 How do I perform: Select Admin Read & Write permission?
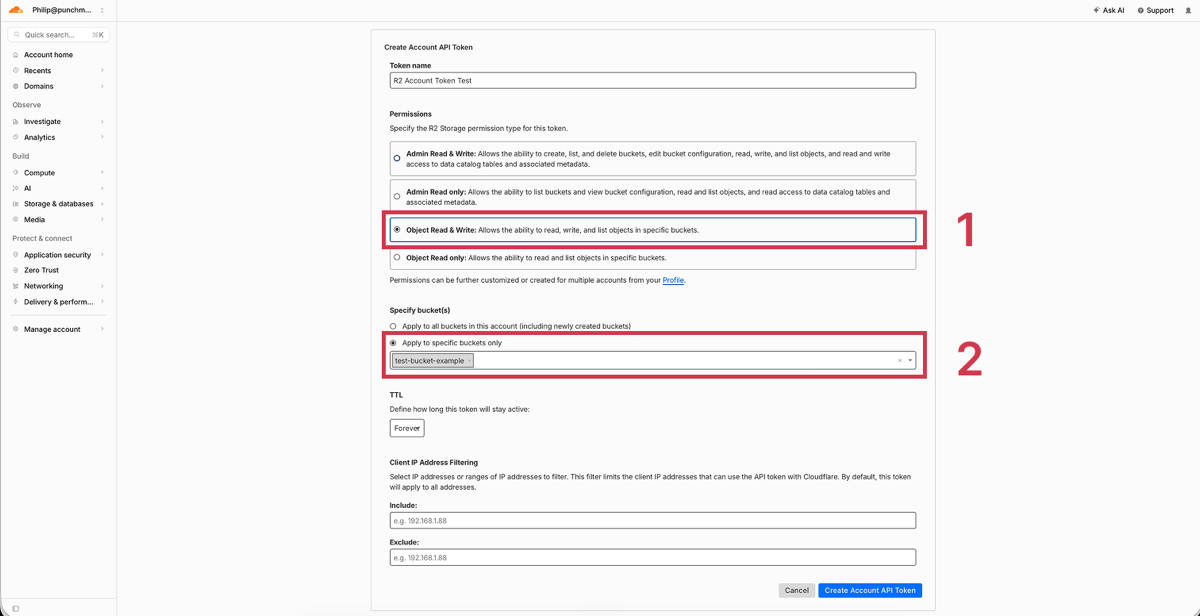click(x=397, y=158)
